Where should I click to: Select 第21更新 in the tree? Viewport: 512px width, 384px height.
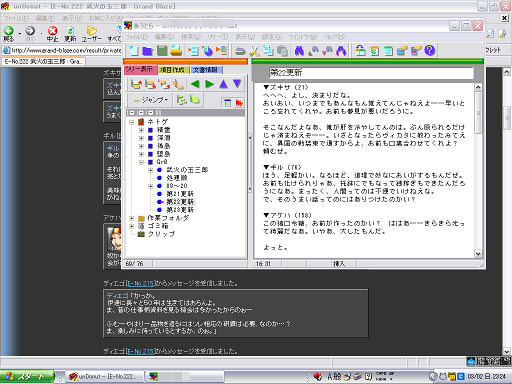pyautogui.click(x=180, y=194)
